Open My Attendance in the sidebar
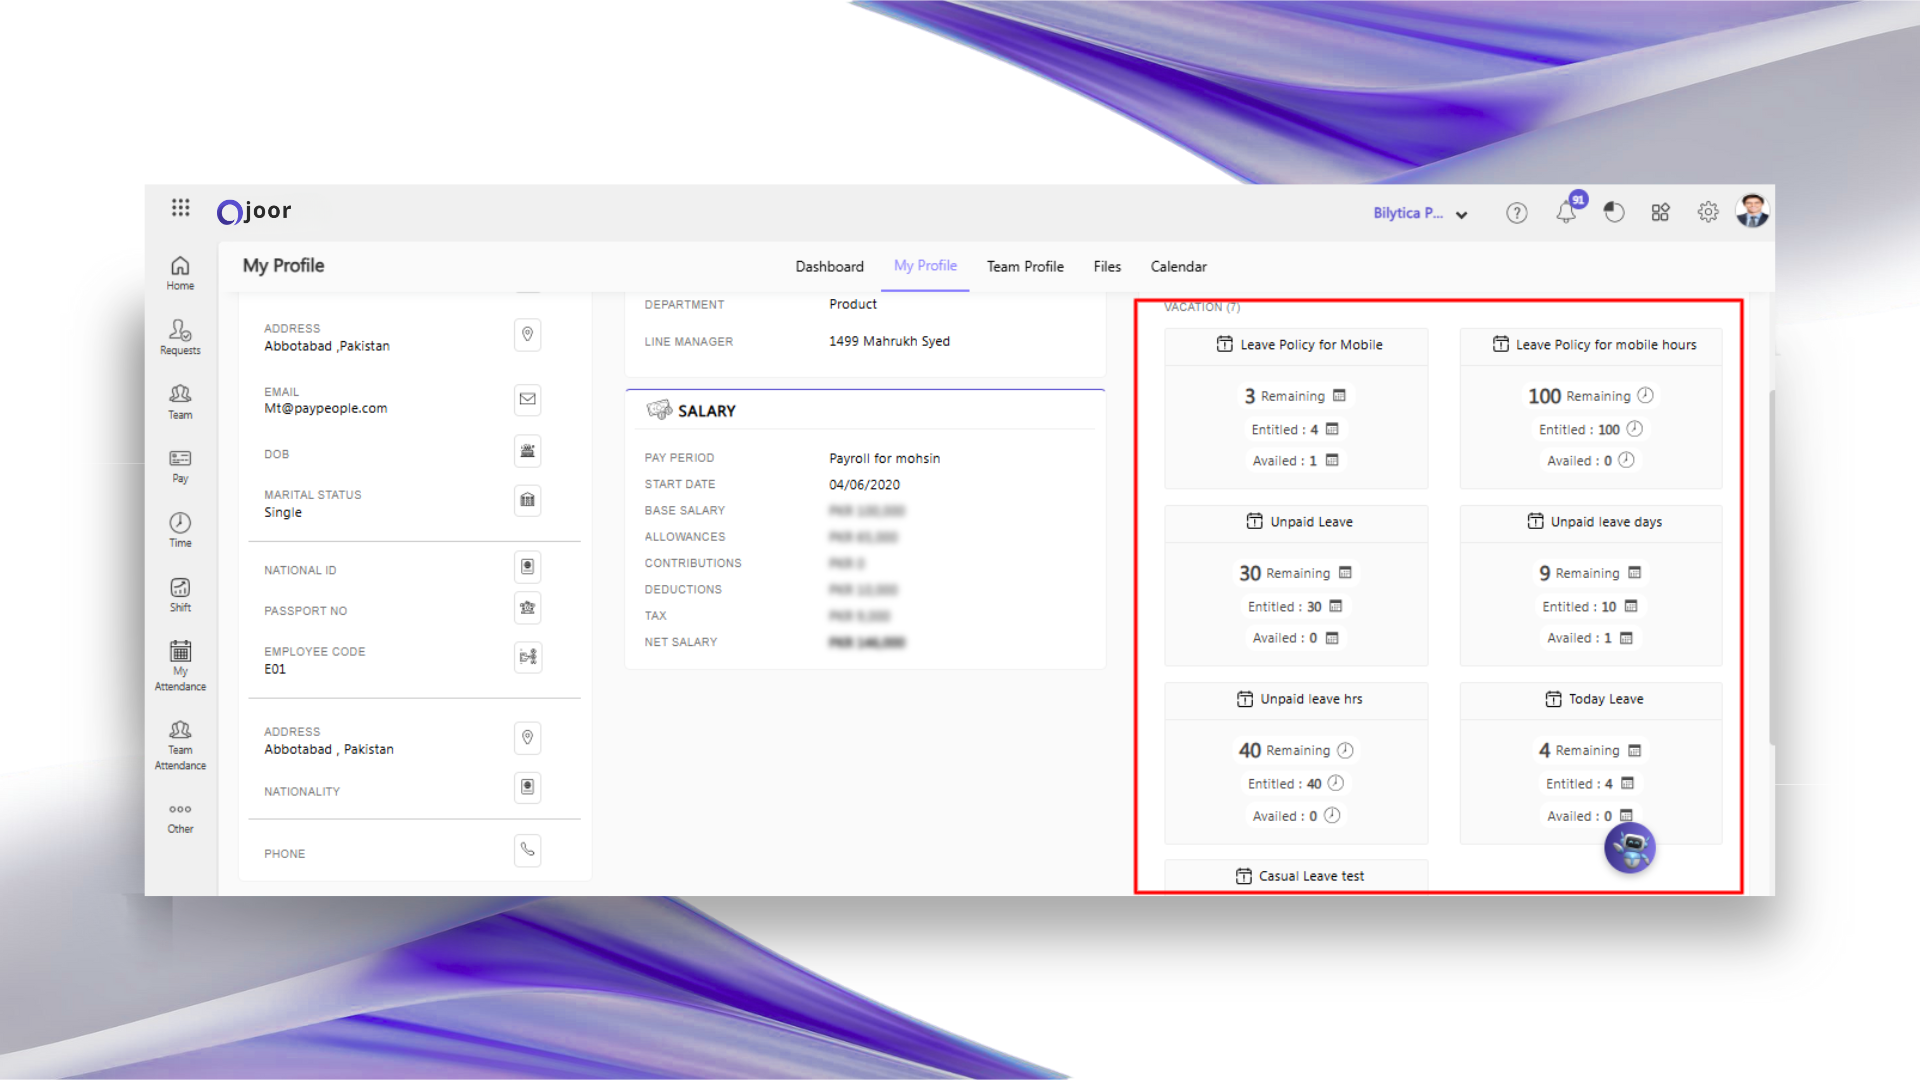 (x=180, y=665)
